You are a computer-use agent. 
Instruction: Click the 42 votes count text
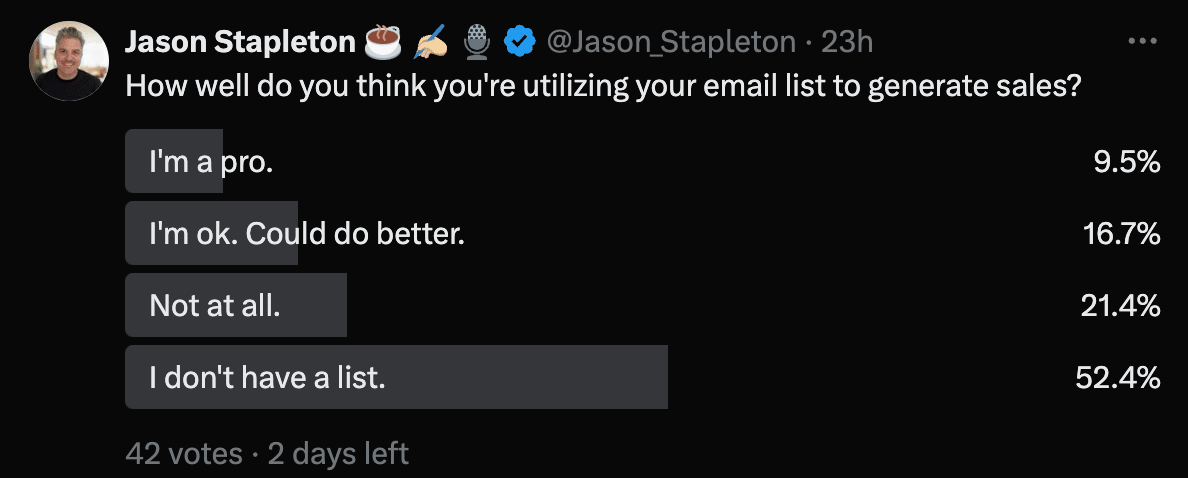coord(184,454)
